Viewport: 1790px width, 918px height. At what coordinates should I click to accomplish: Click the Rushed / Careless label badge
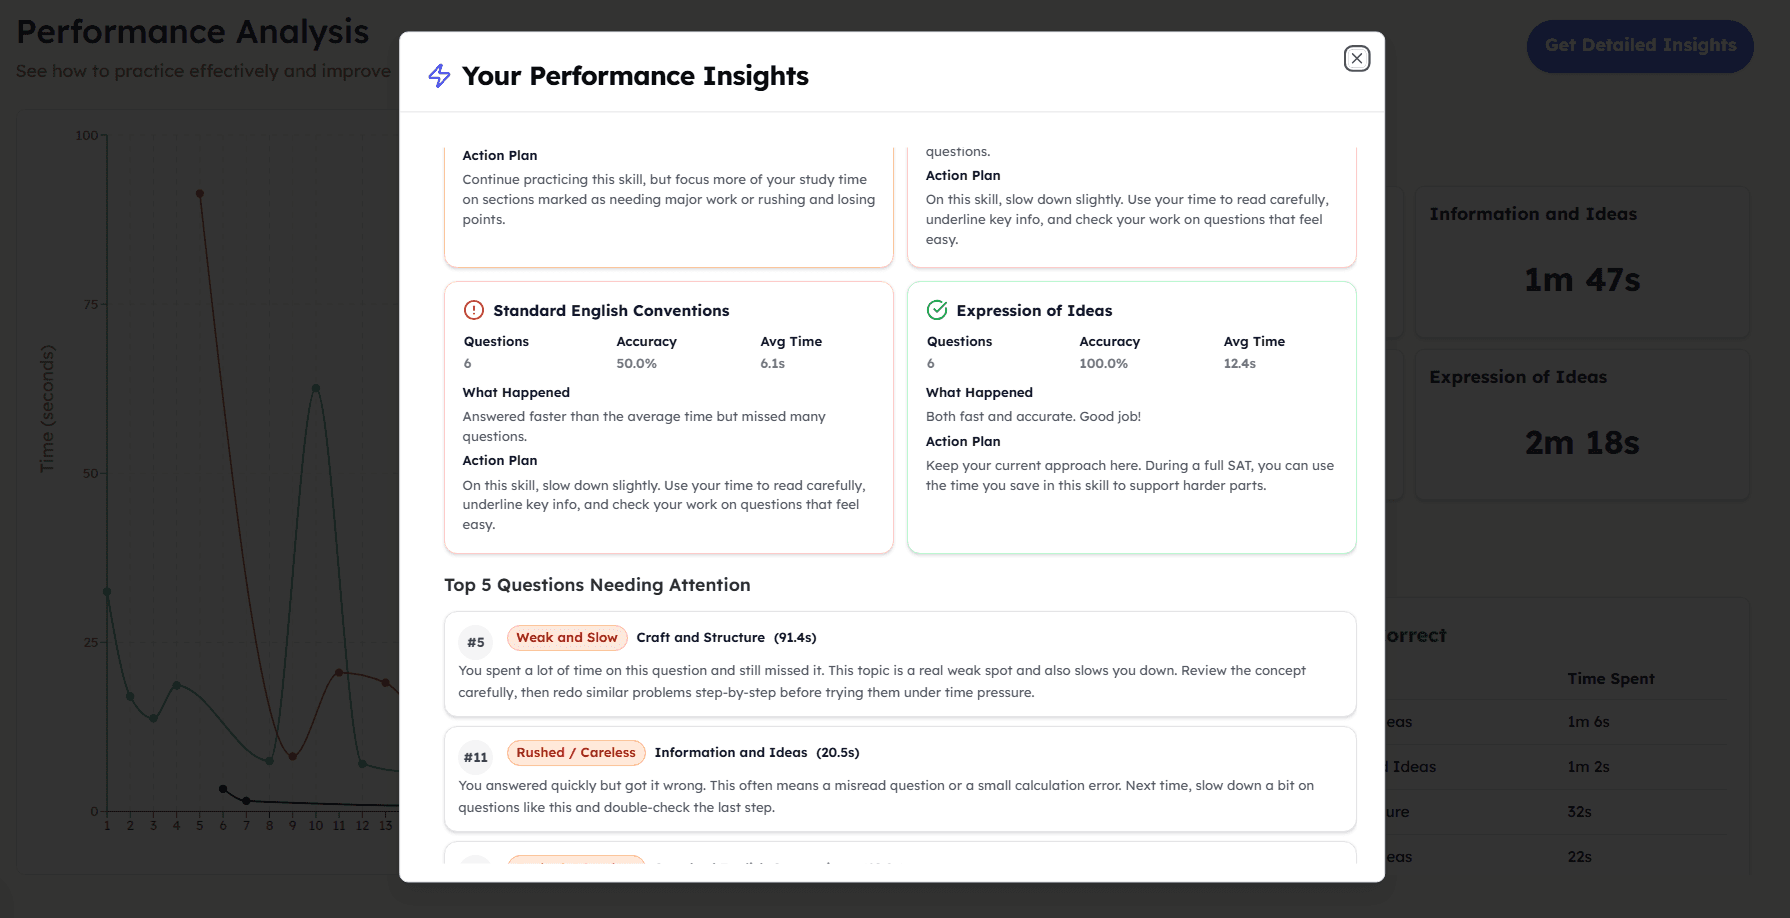pos(575,752)
